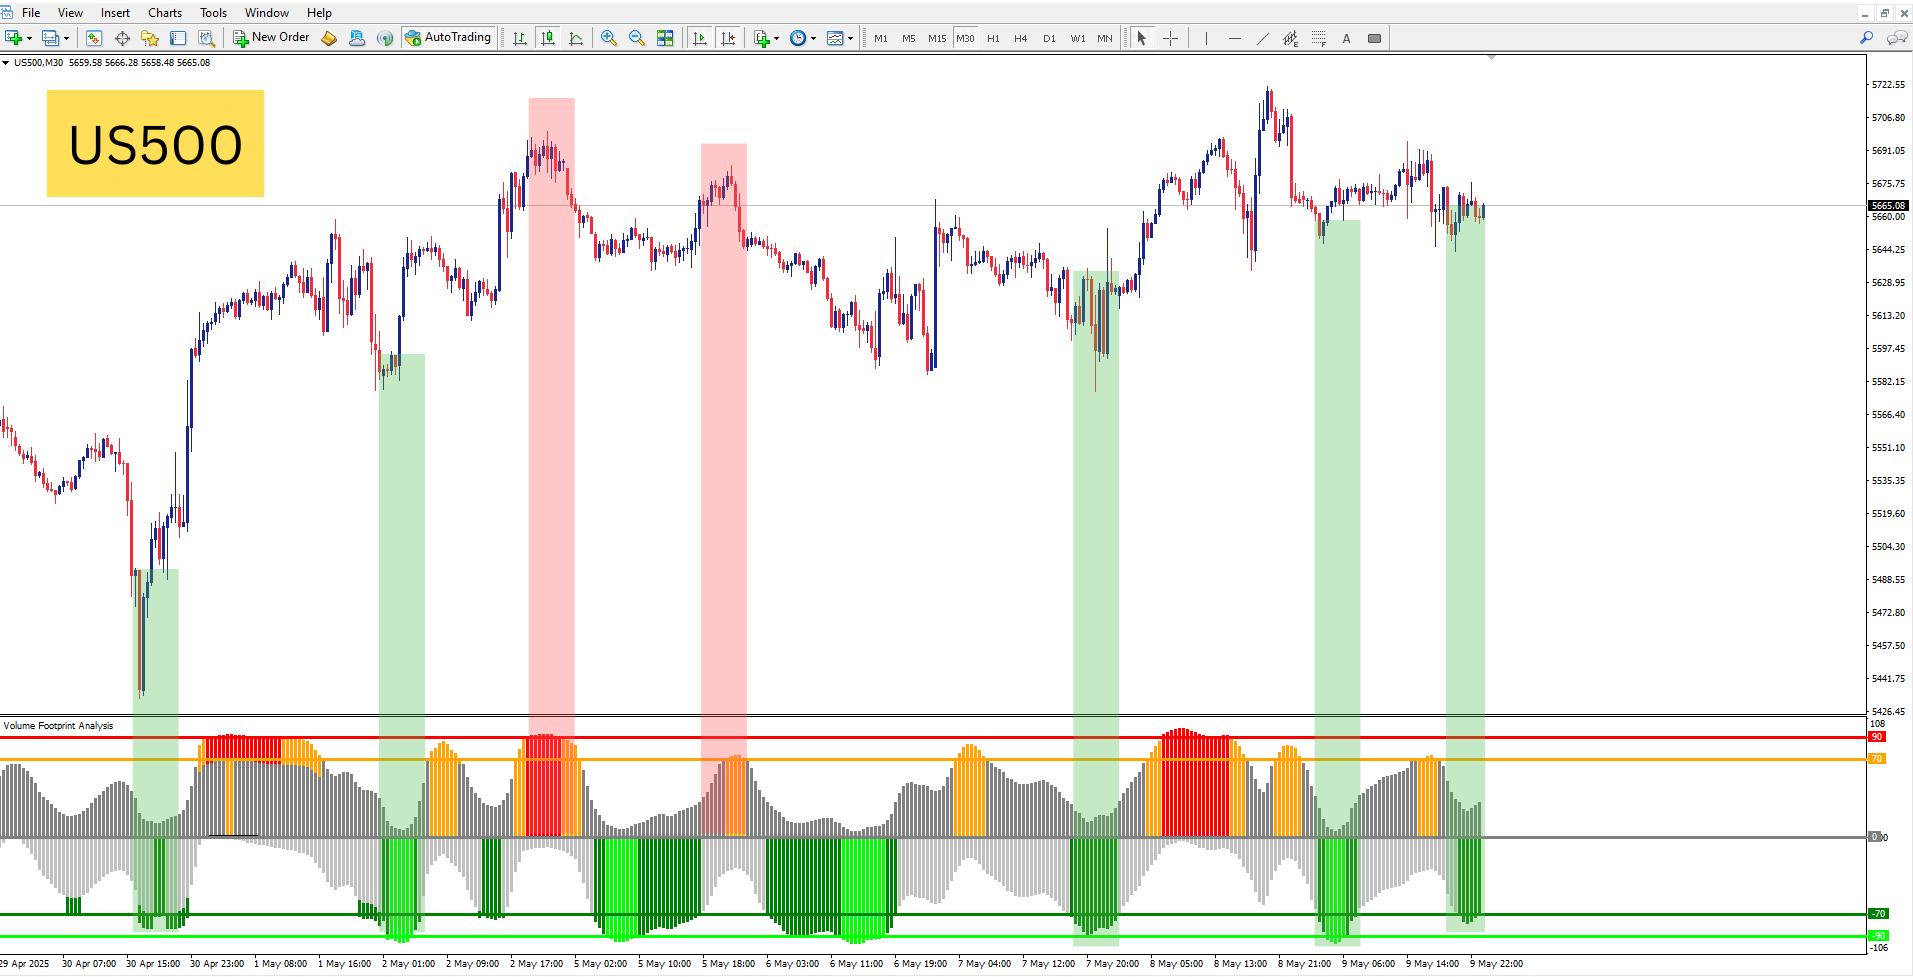Image resolution: width=1913 pixels, height=977 pixels.
Task: Click the New Chart icon
Action: click(x=14, y=38)
